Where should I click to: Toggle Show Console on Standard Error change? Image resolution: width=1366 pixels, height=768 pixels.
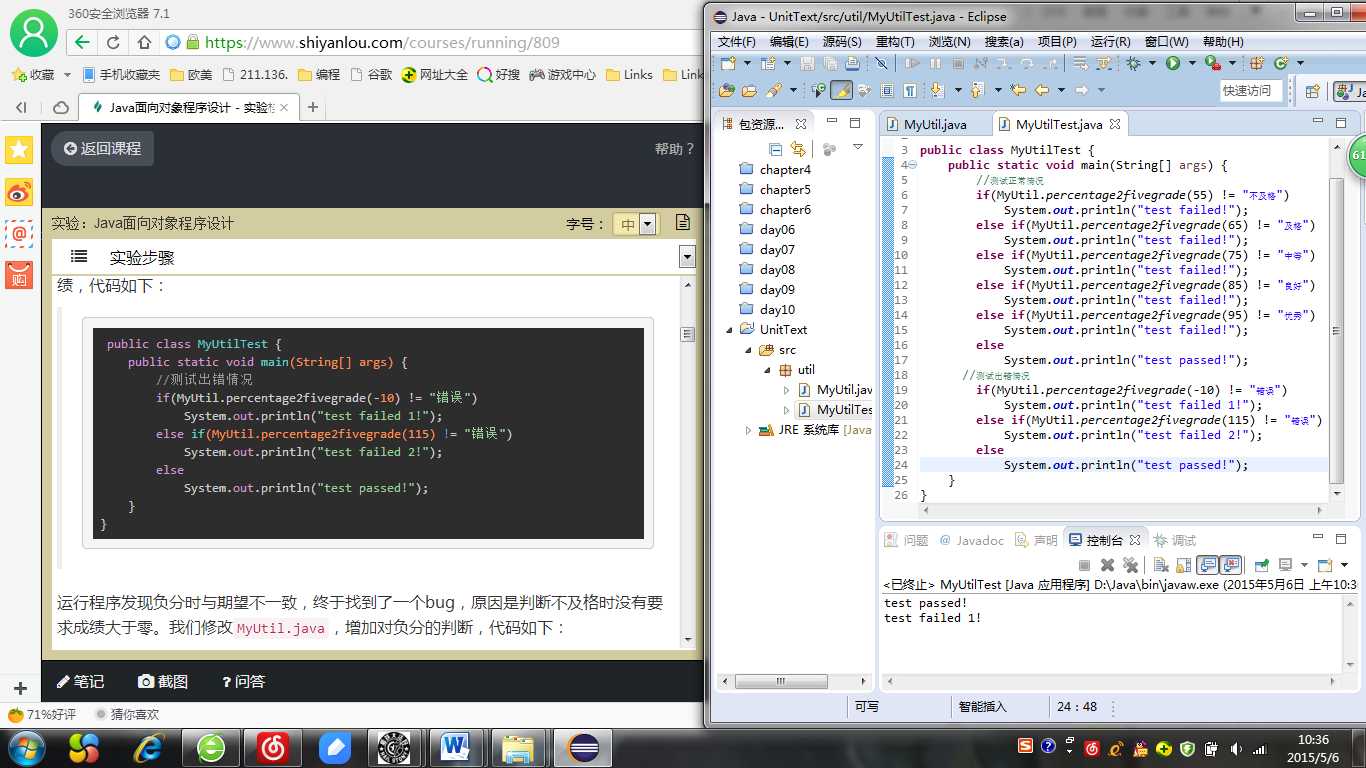pyautogui.click(x=1231, y=565)
